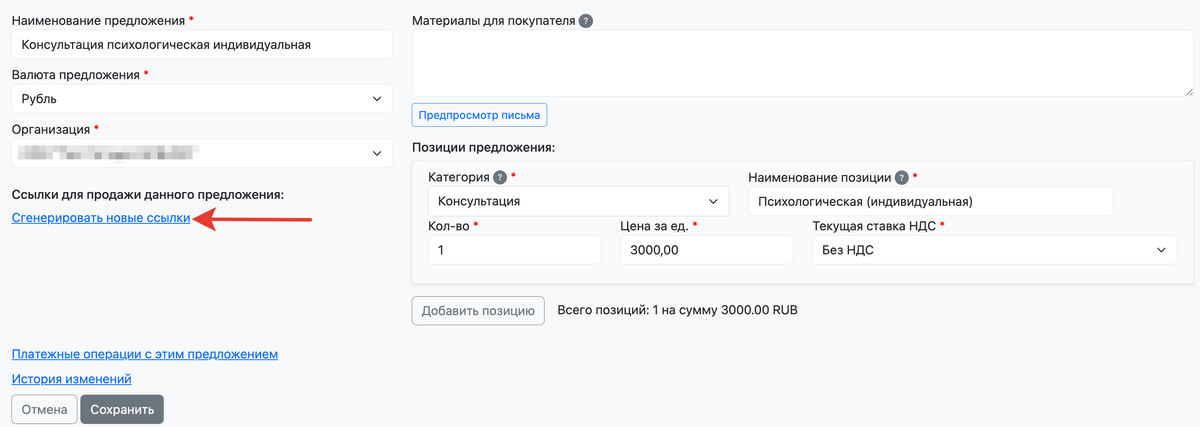Click the Предпросмотр письма button

pyautogui.click(x=479, y=114)
